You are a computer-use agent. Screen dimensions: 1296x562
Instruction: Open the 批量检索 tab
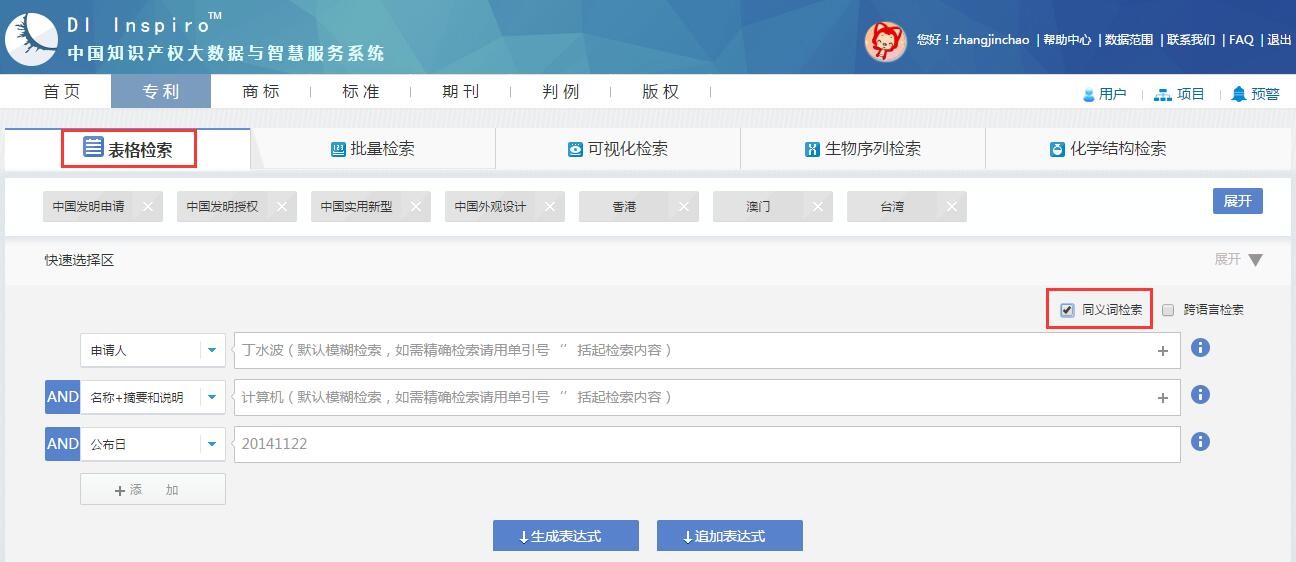[x=373, y=149]
